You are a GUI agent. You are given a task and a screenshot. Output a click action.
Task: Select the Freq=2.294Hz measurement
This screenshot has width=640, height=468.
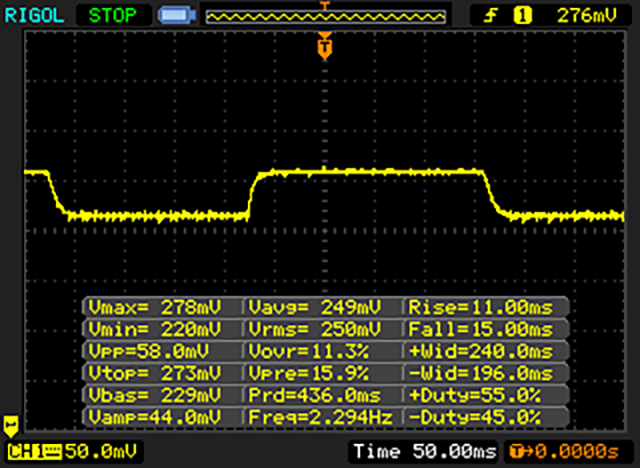pyautogui.click(x=322, y=417)
